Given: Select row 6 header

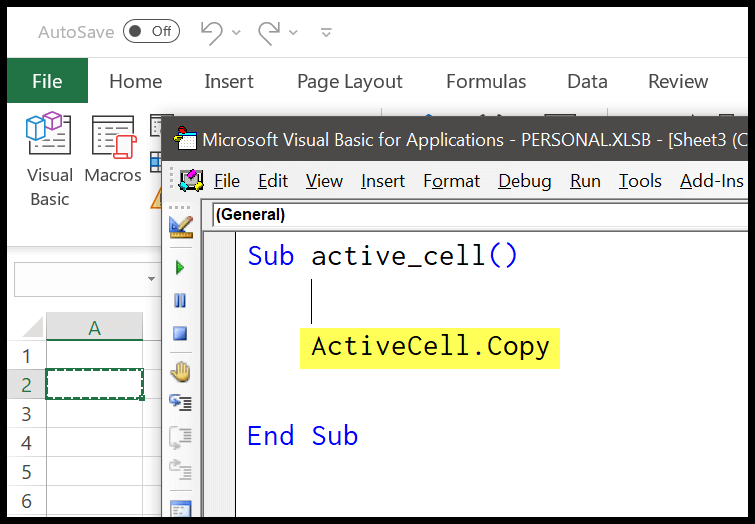Looking at the screenshot, I should [x=26, y=500].
